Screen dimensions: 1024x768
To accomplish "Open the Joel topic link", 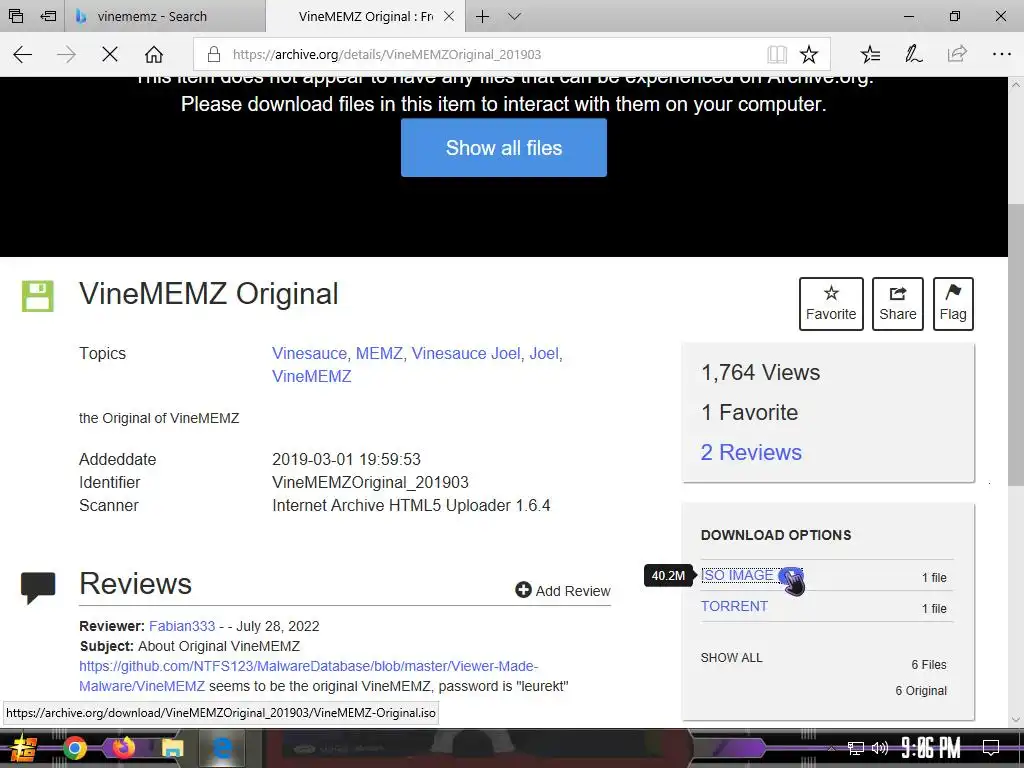I will coord(544,353).
